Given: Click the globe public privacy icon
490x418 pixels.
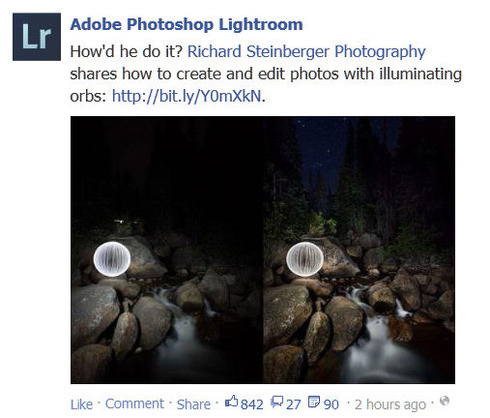Looking at the screenshot, I should click(444, 400).
